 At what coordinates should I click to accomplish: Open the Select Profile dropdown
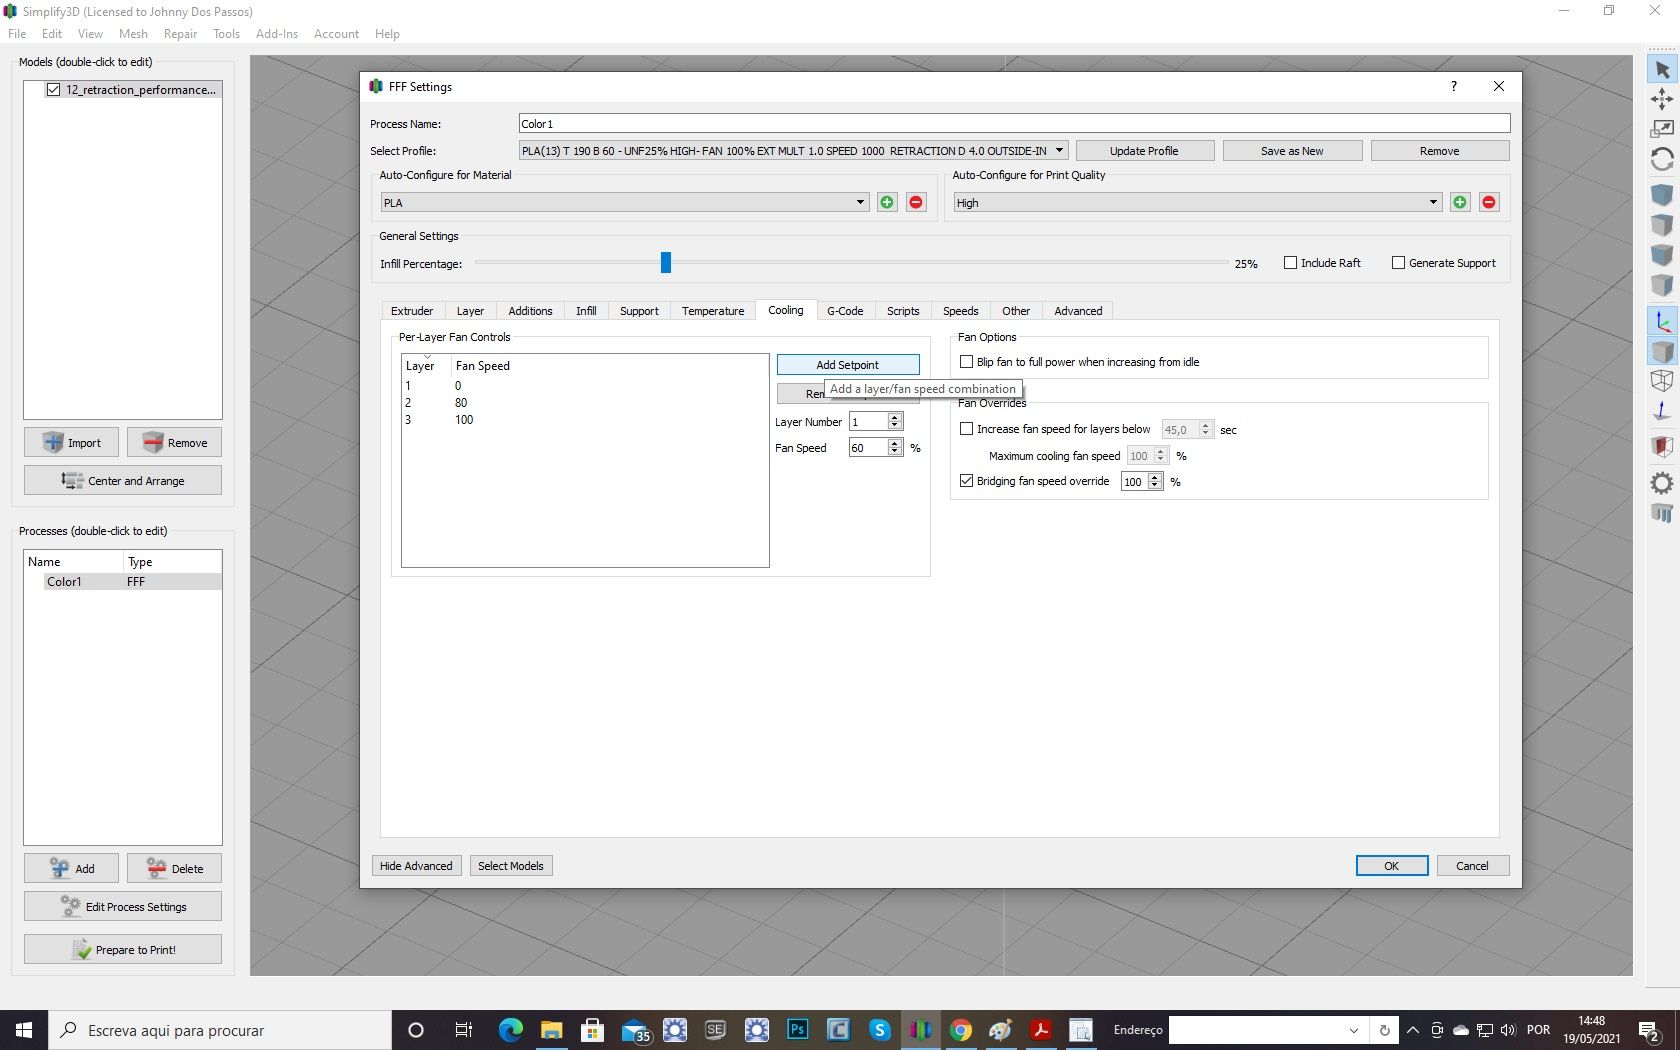793,151
